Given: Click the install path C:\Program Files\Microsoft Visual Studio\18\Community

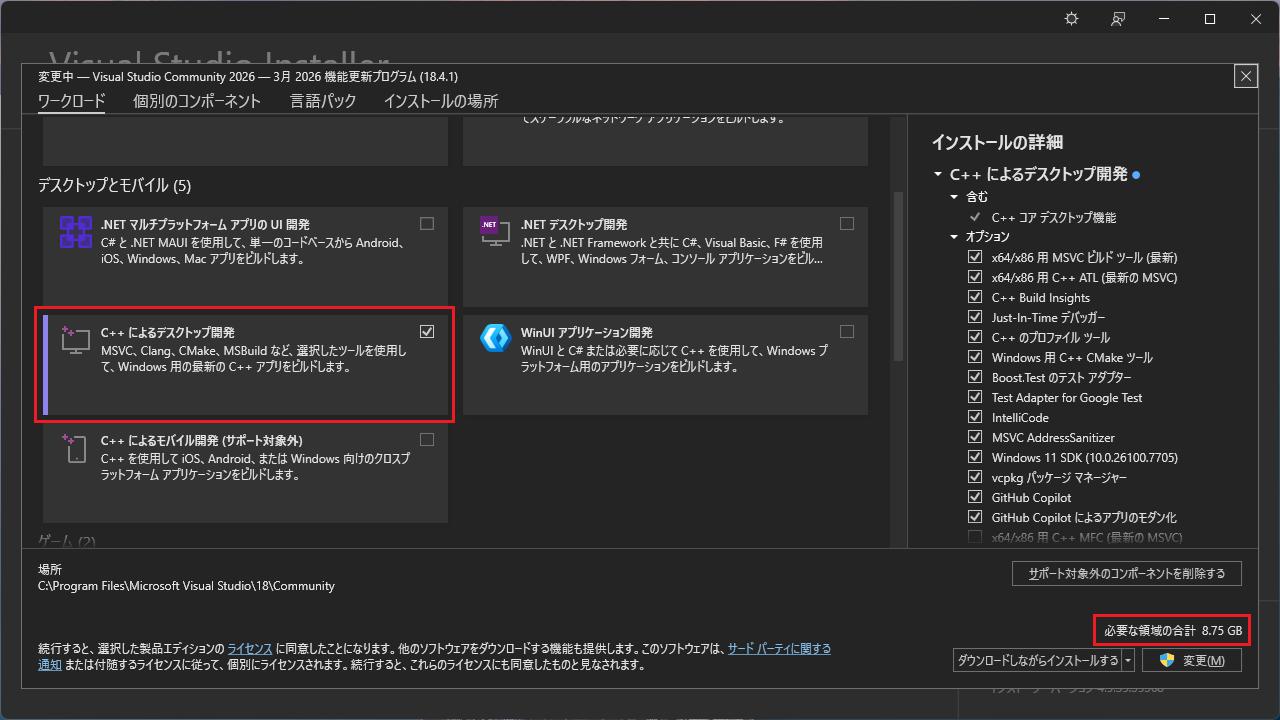Looking at the screenshot, I should (186, 586).
